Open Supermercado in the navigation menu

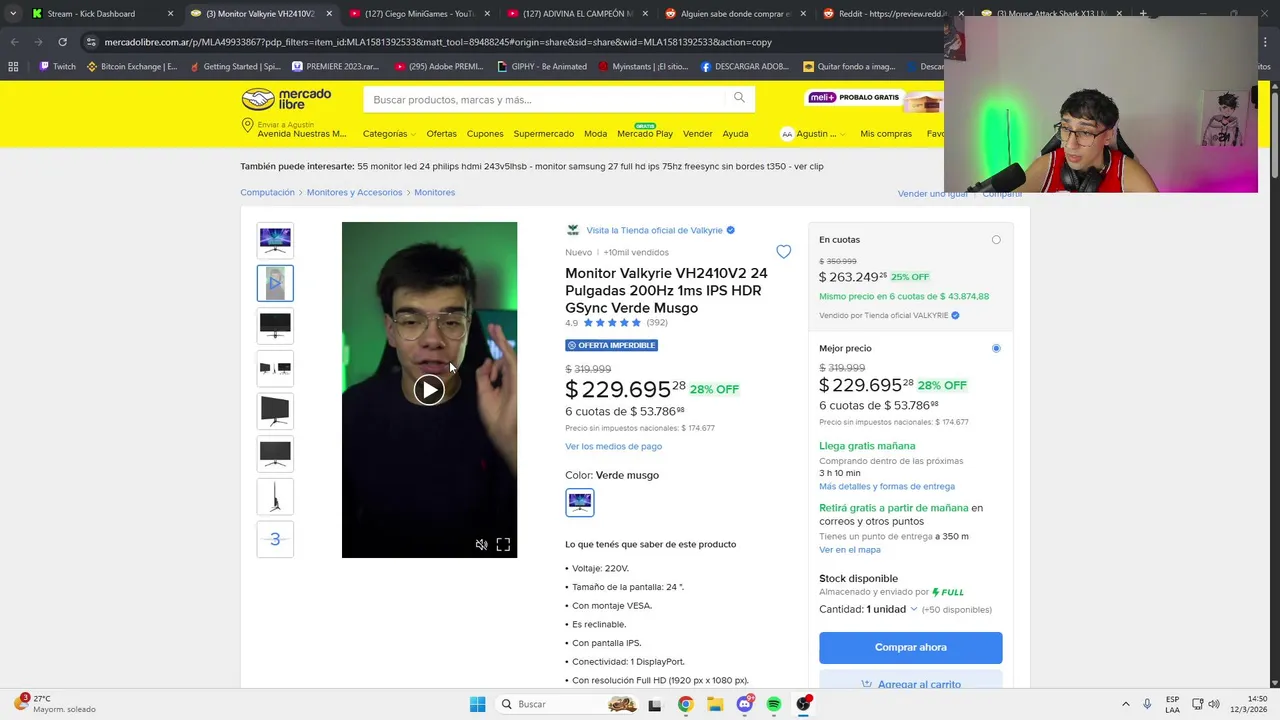point(543,134)
